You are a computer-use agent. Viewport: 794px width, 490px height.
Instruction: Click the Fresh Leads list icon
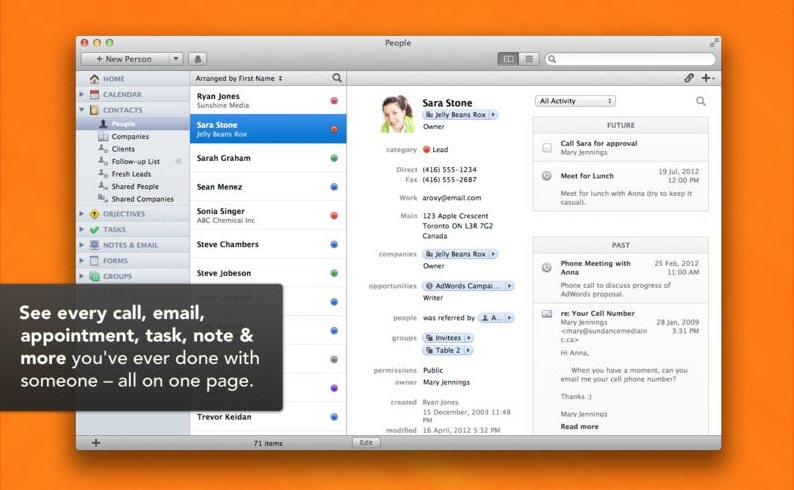point(103,174)
